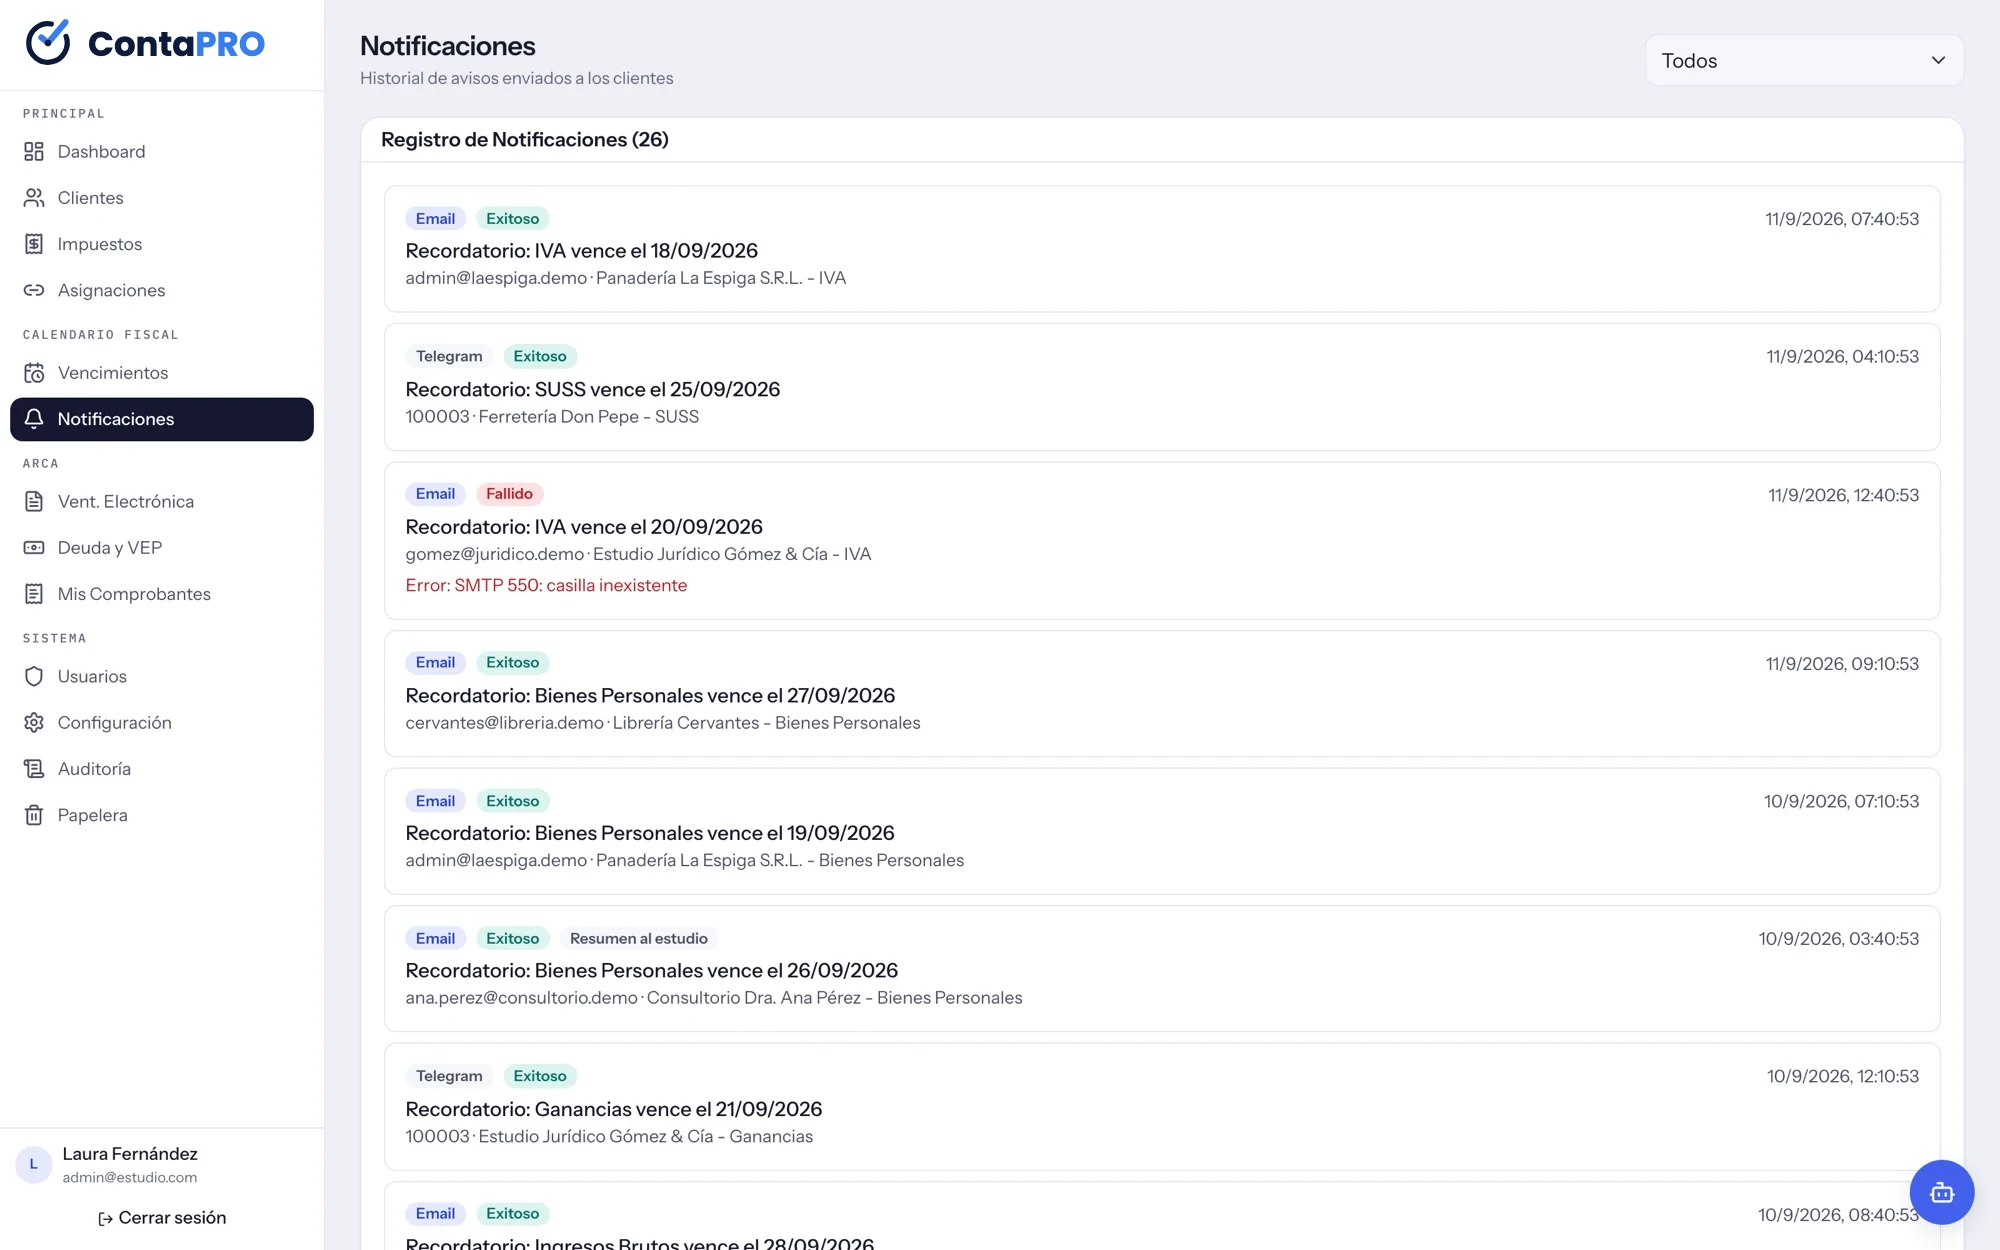Click error text SMTP 550 casilla inexistente

(546, 586)
